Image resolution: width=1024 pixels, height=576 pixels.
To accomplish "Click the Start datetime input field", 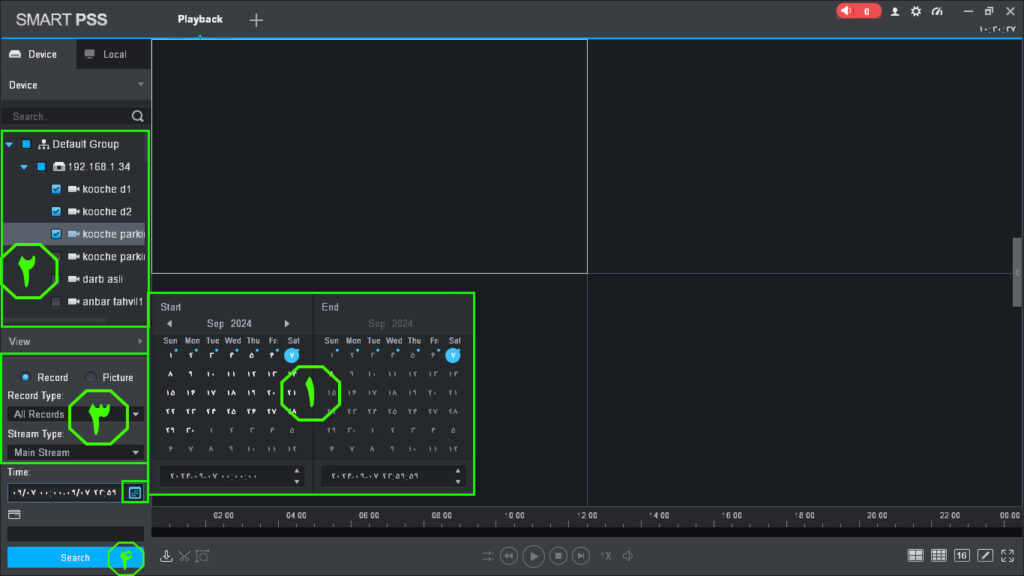I will (x=225, y=476).
